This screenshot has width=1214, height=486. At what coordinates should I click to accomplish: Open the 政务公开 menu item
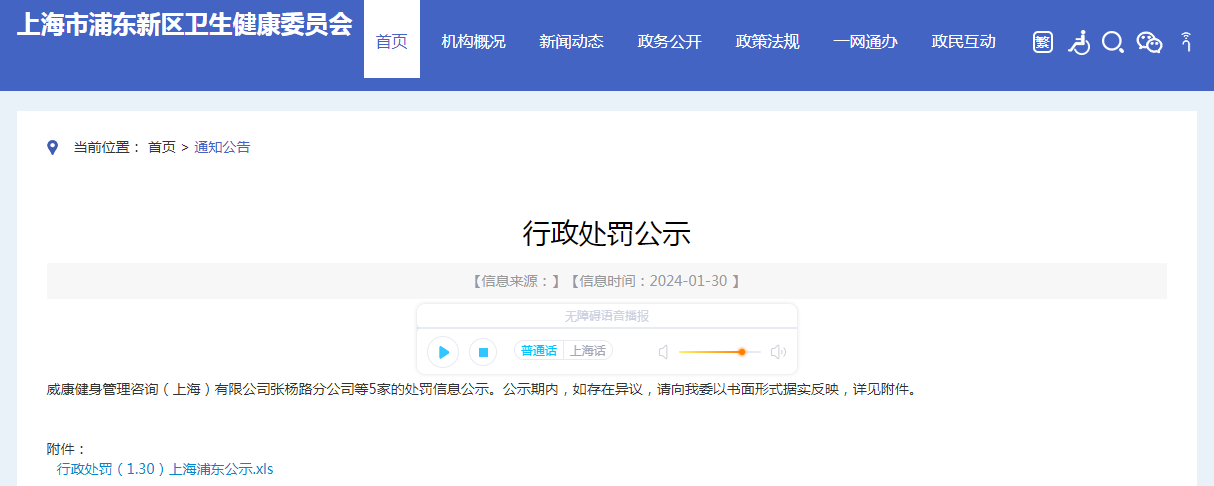pos(669,42)
